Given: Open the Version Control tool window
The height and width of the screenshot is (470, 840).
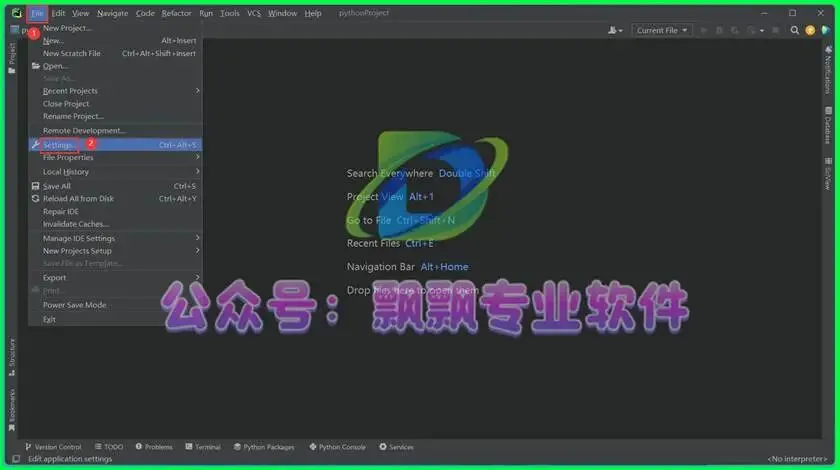Looking at the screenshot, I should click(53, 447).
